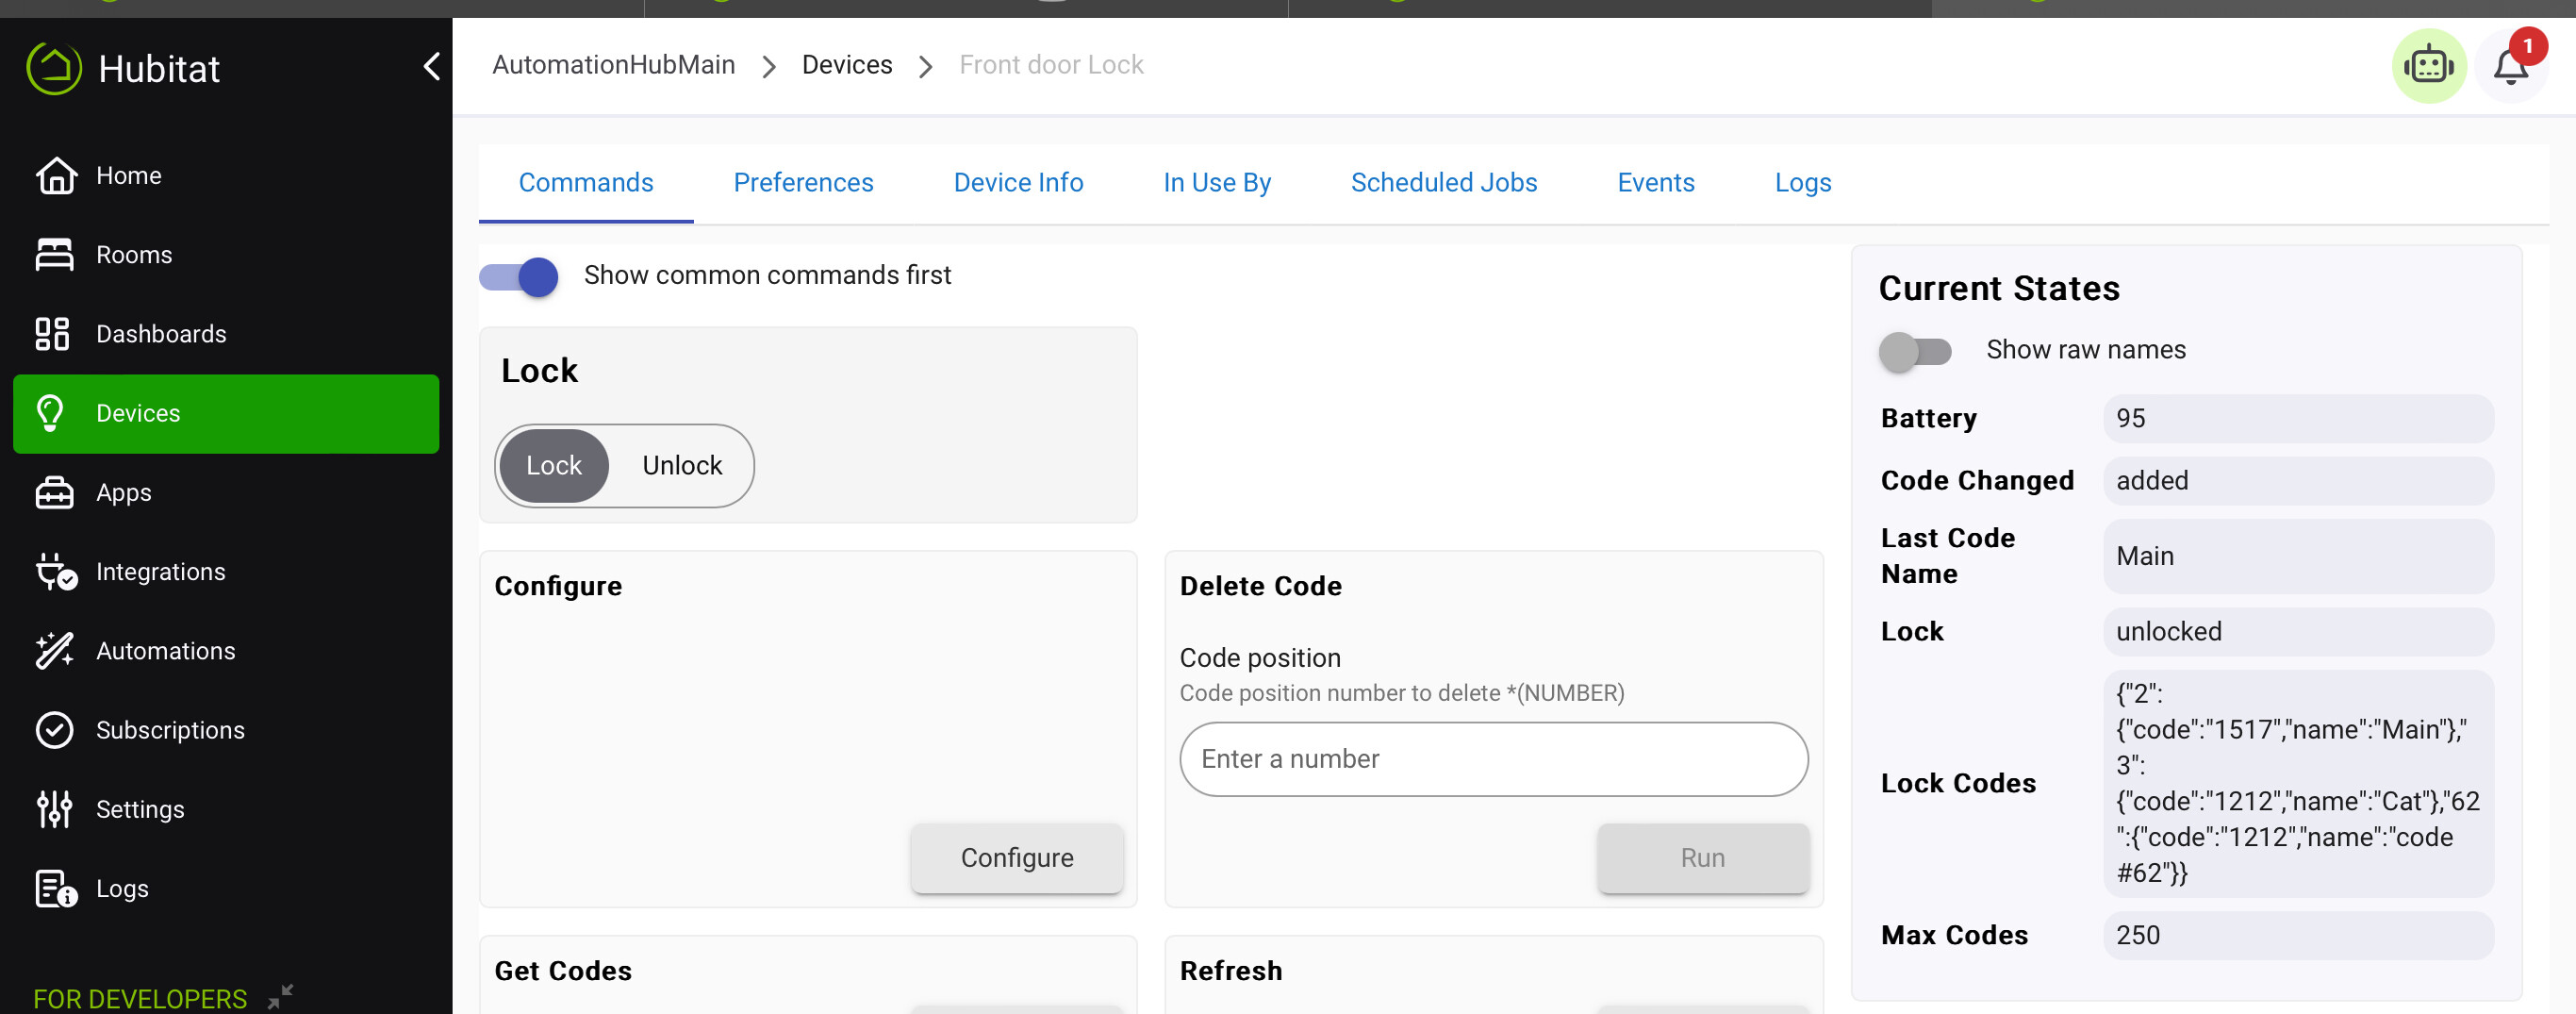This screenshot has height=1014, width=2576.
Task: Click the Current States heading
Action: click(1999, 288)
